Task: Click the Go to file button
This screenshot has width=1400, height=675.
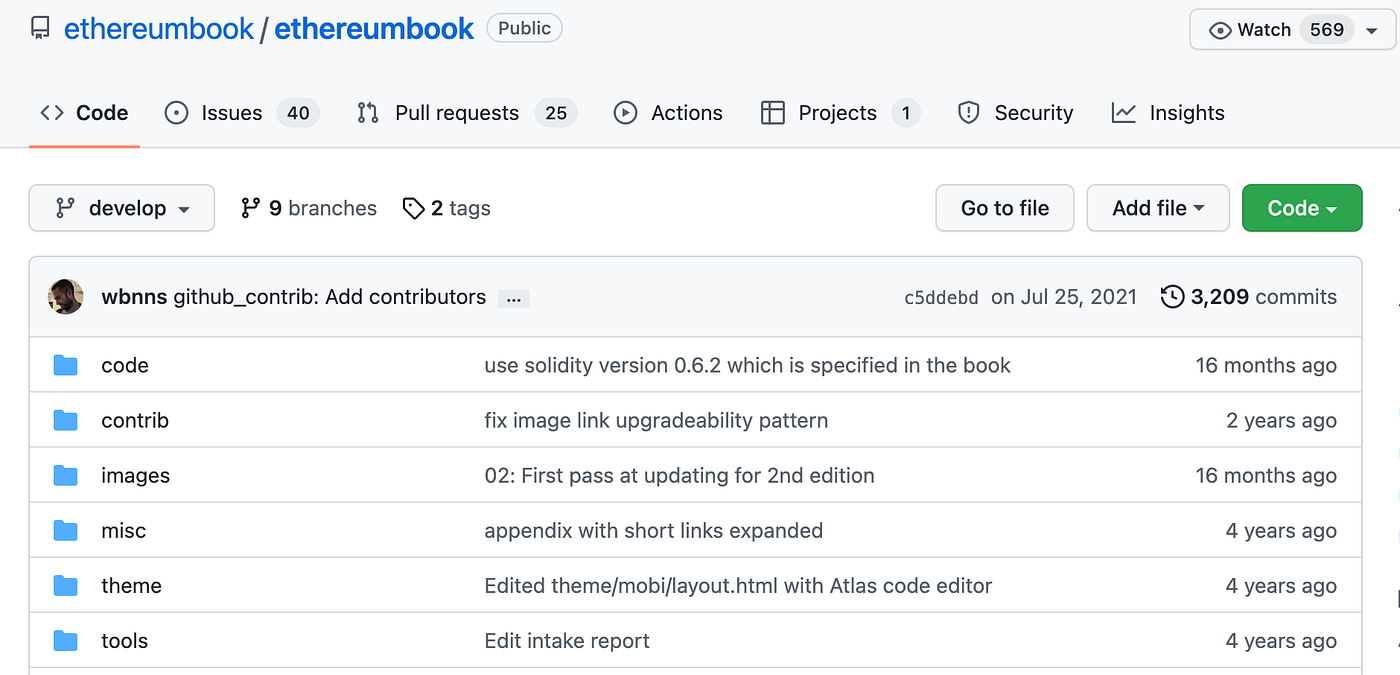Action: click(1005, 208)
